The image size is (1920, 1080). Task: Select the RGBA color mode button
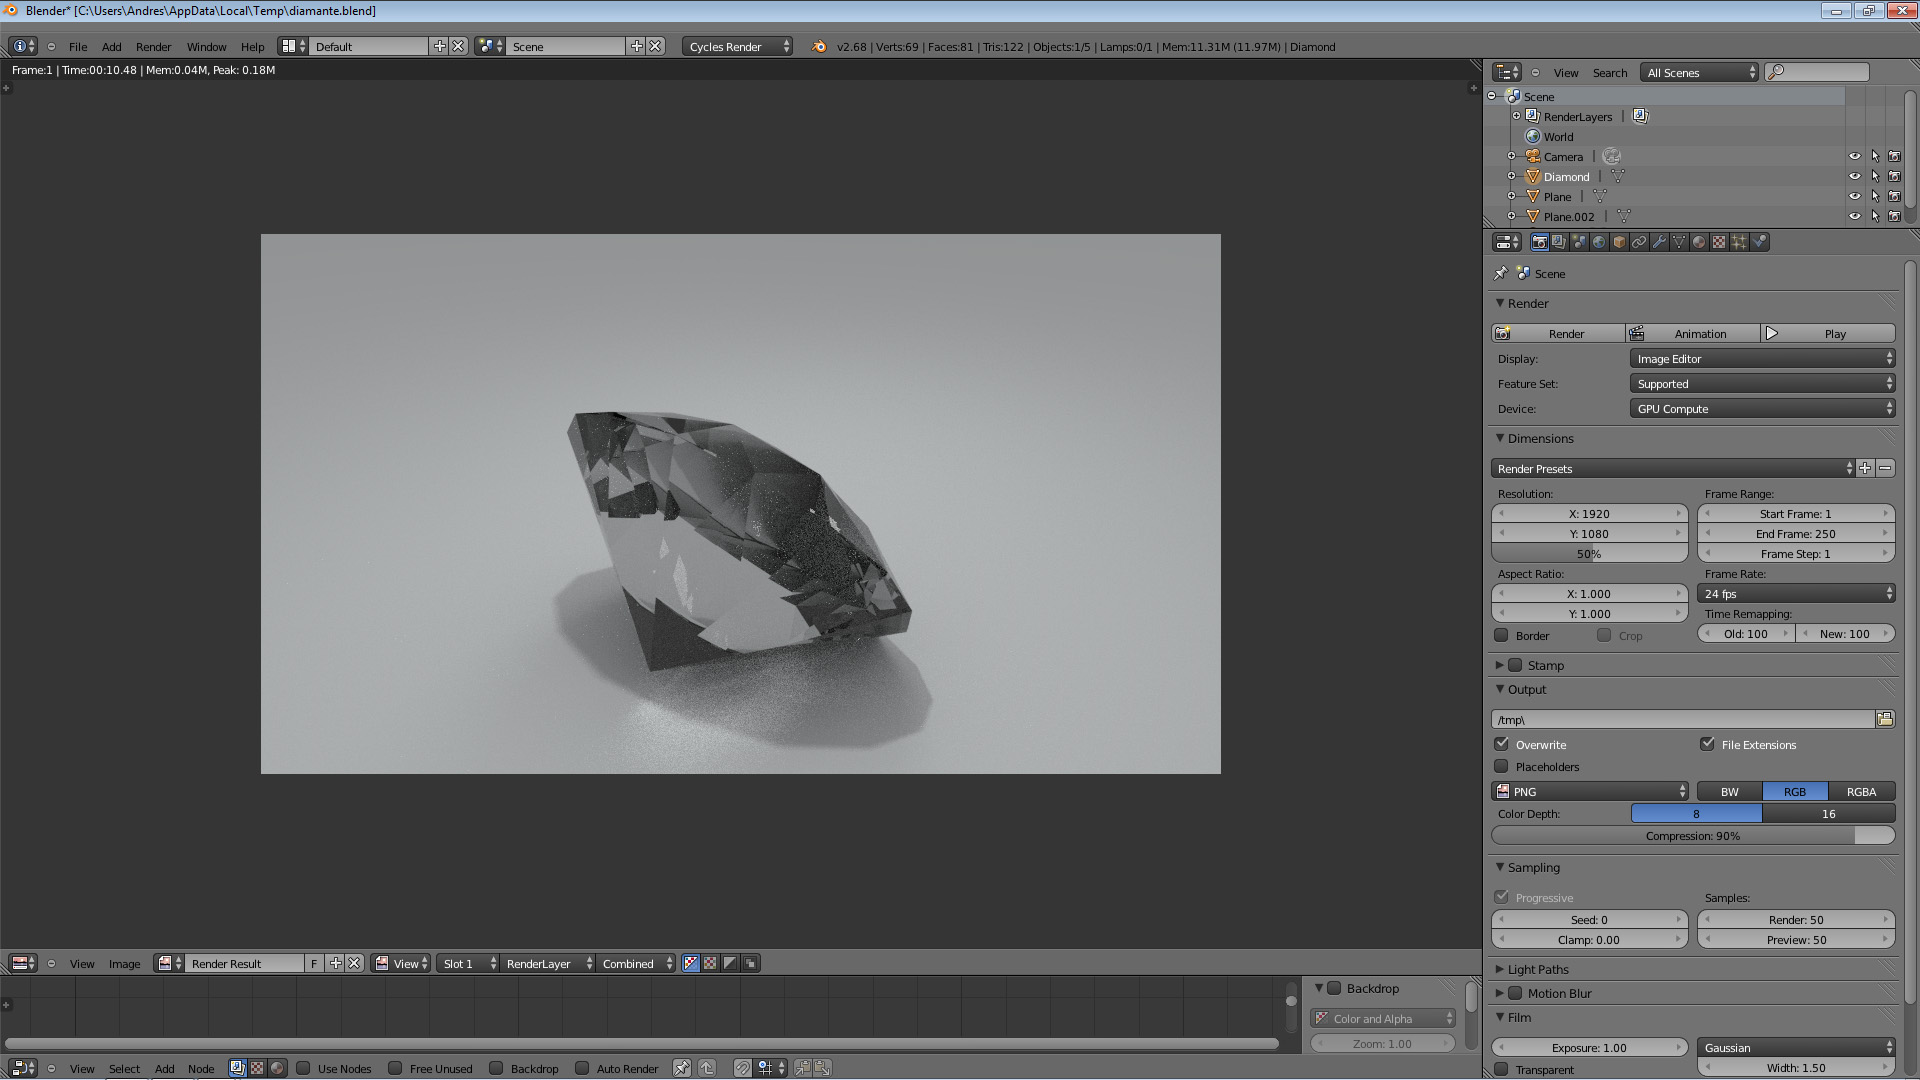[1861, 791]
